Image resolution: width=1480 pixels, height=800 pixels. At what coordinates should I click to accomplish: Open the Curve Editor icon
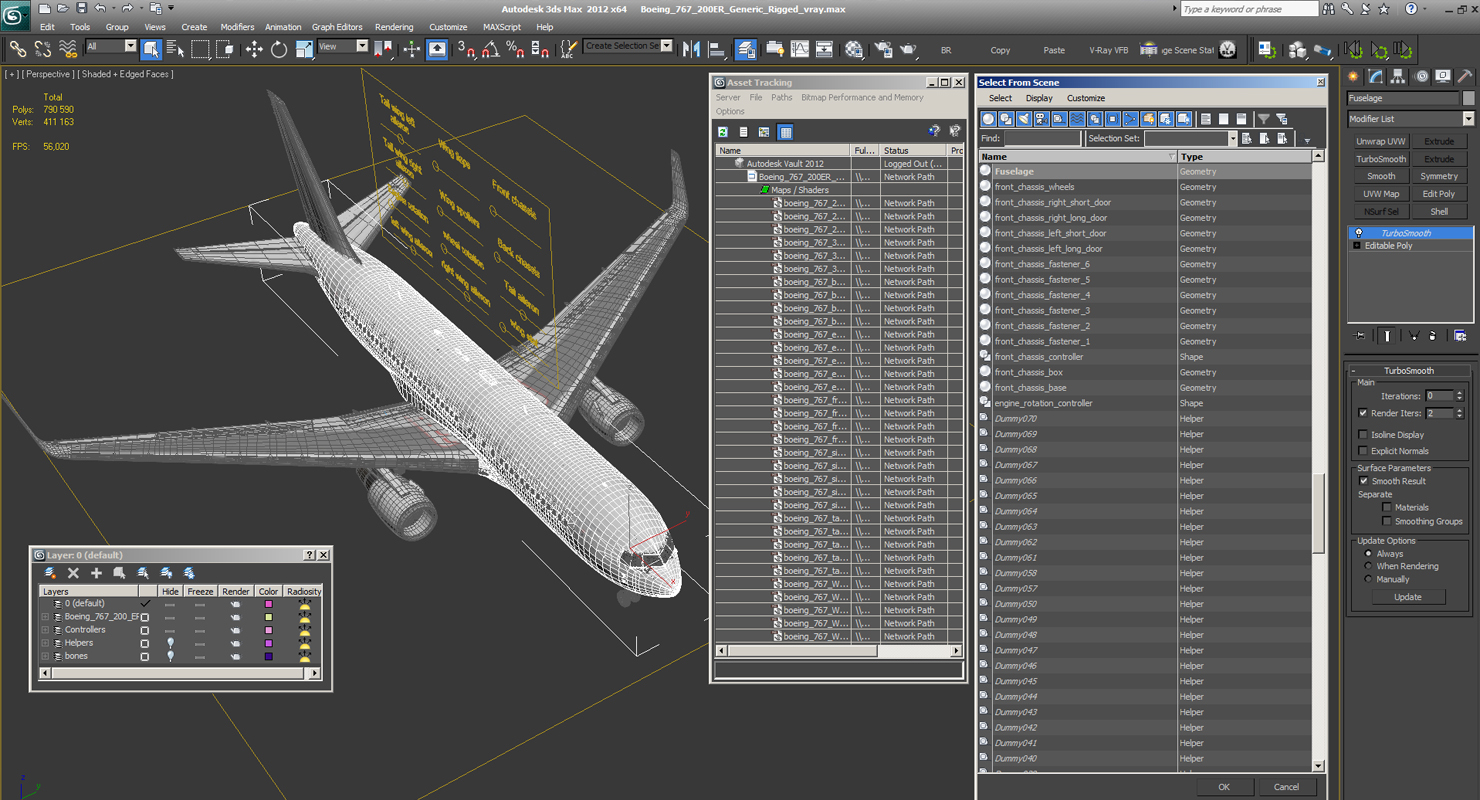(800, 48)
